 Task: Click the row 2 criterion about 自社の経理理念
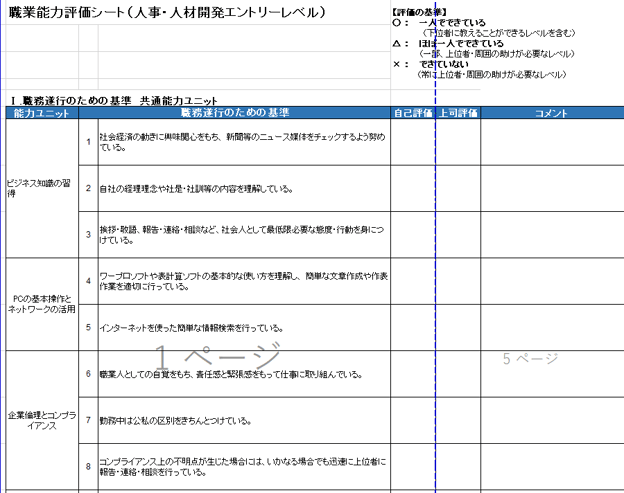(244, 189)
